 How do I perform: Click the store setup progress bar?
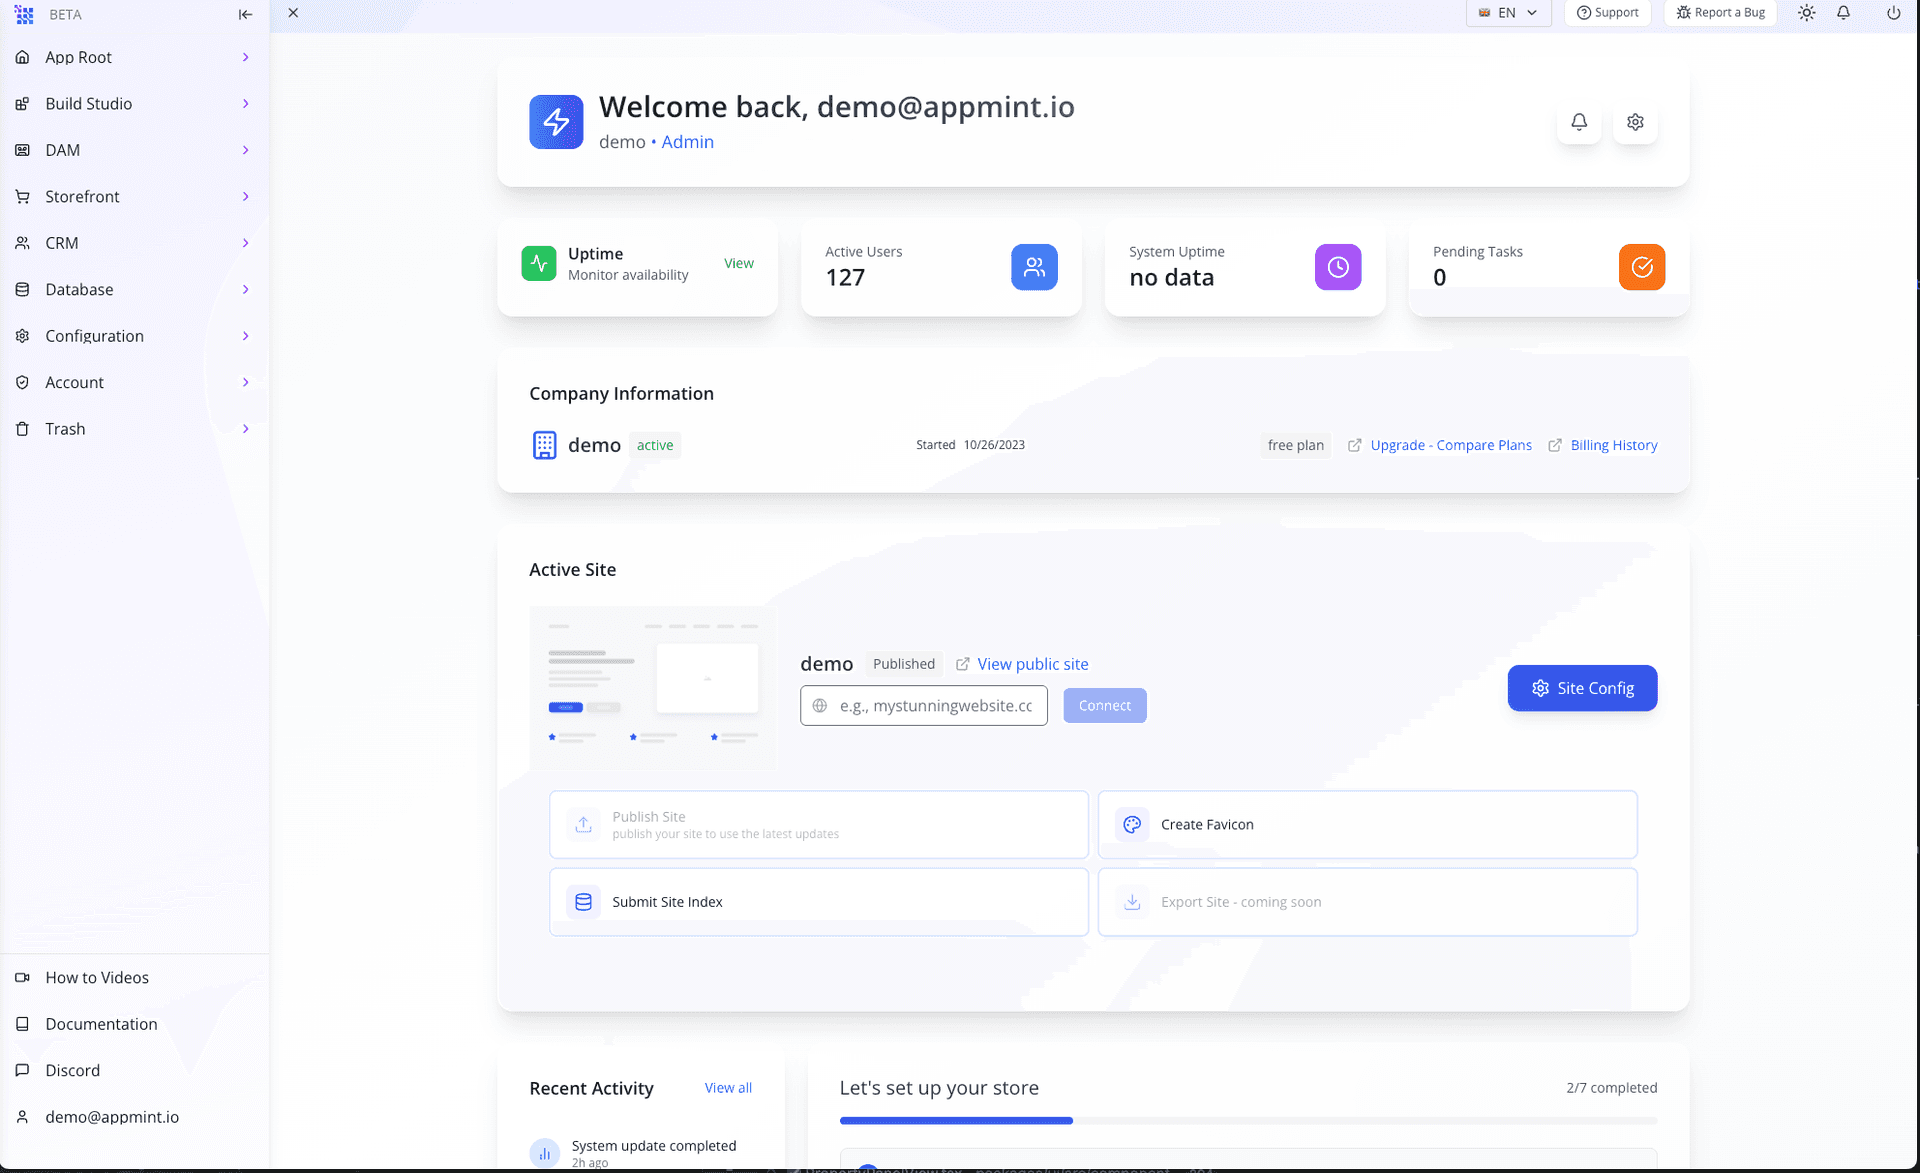[1248, 1121]
